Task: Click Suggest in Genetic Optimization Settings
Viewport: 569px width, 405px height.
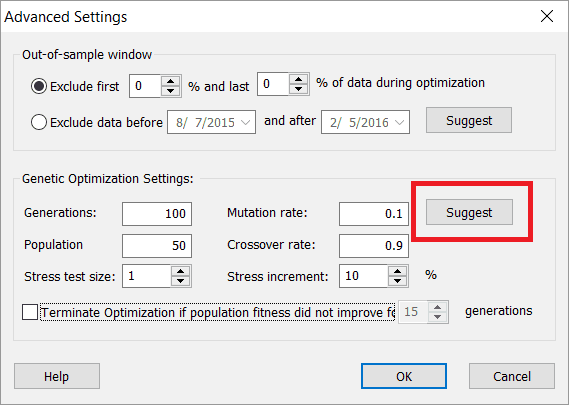Action: [469, 212]
